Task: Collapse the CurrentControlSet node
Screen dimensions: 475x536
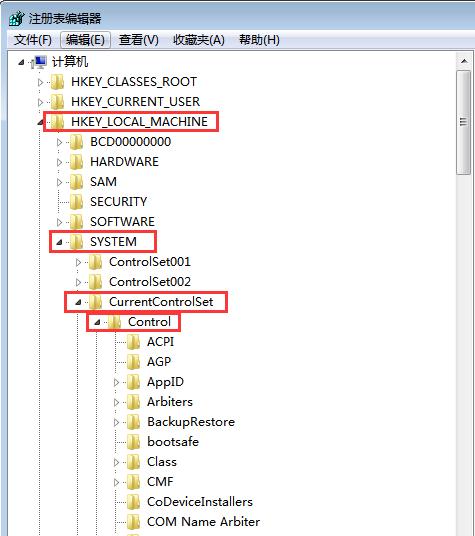Action: (79, 302)
